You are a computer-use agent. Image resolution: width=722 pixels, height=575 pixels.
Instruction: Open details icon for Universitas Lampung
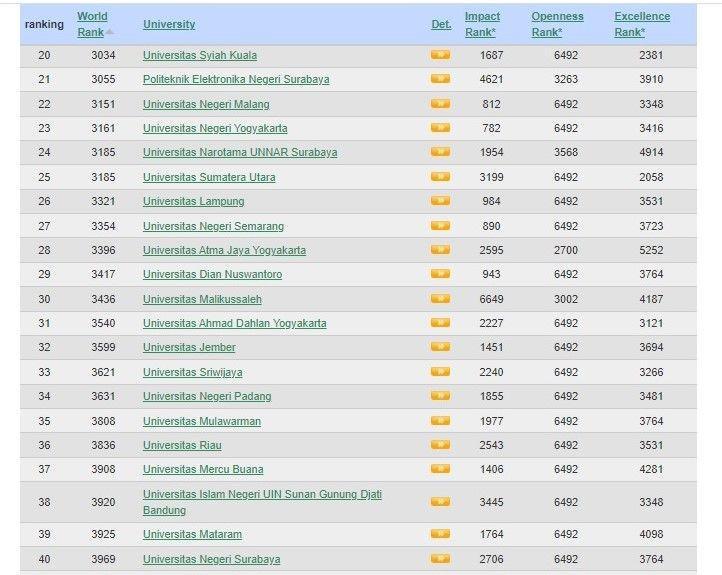click(x=440, y=201)
